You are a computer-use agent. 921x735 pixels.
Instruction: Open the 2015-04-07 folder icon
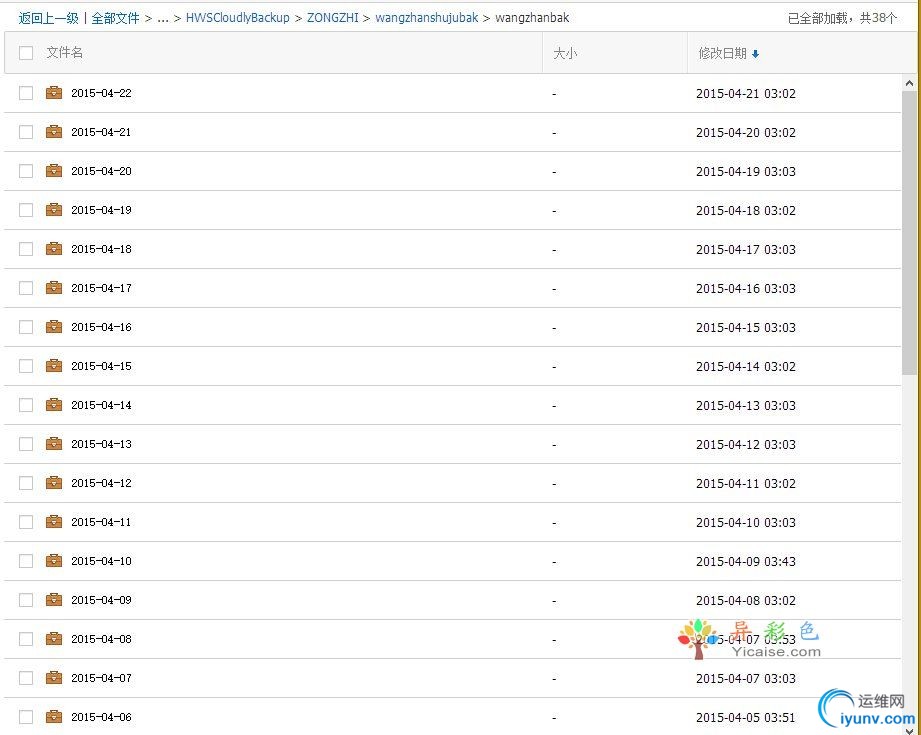click(x=54, y=677)
